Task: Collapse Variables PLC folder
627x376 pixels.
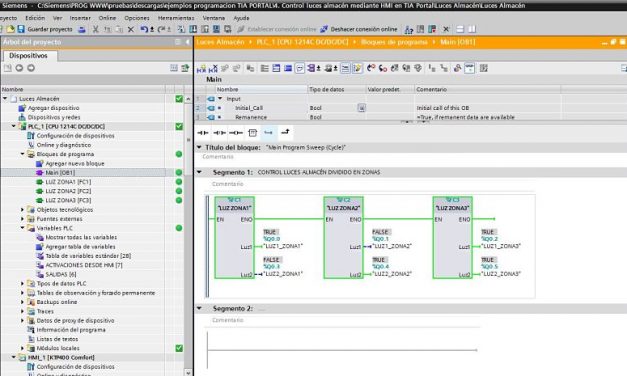Action: (x=23, y=228)
